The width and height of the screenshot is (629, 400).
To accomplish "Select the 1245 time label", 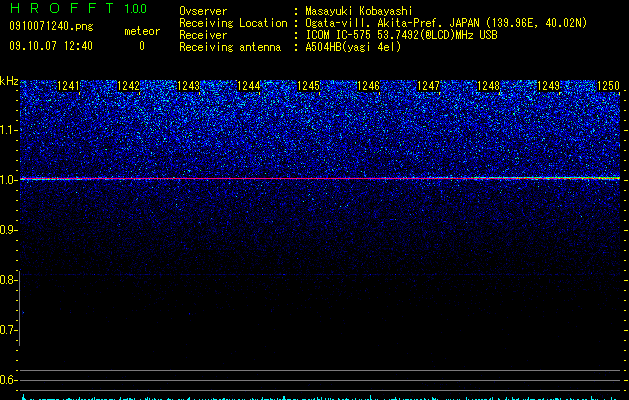I will [308, 86].
